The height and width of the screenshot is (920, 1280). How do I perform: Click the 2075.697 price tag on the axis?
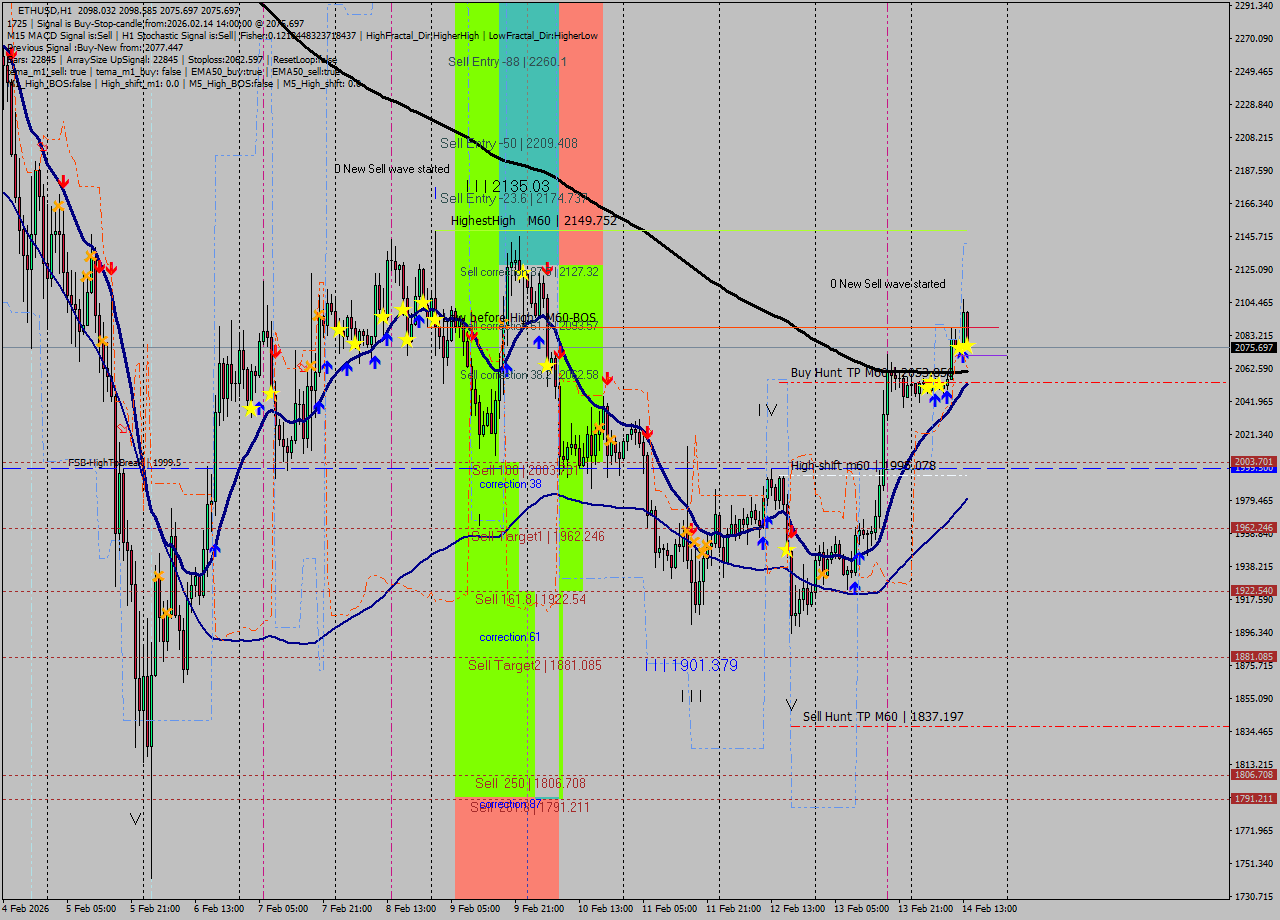tap(1252, 347)
